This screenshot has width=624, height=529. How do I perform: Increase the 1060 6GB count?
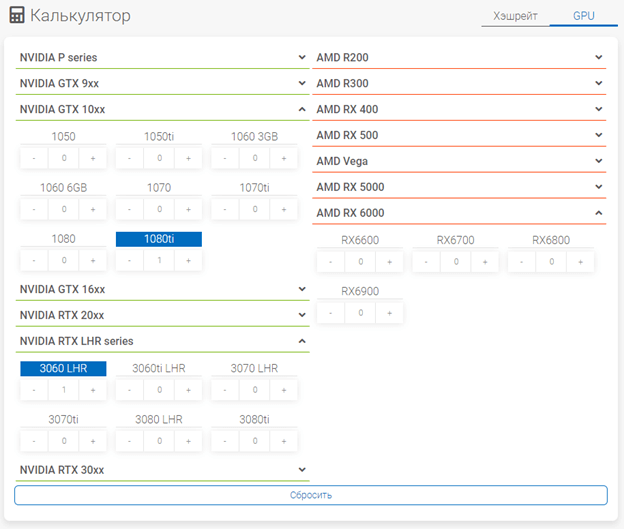pos(93,209)
